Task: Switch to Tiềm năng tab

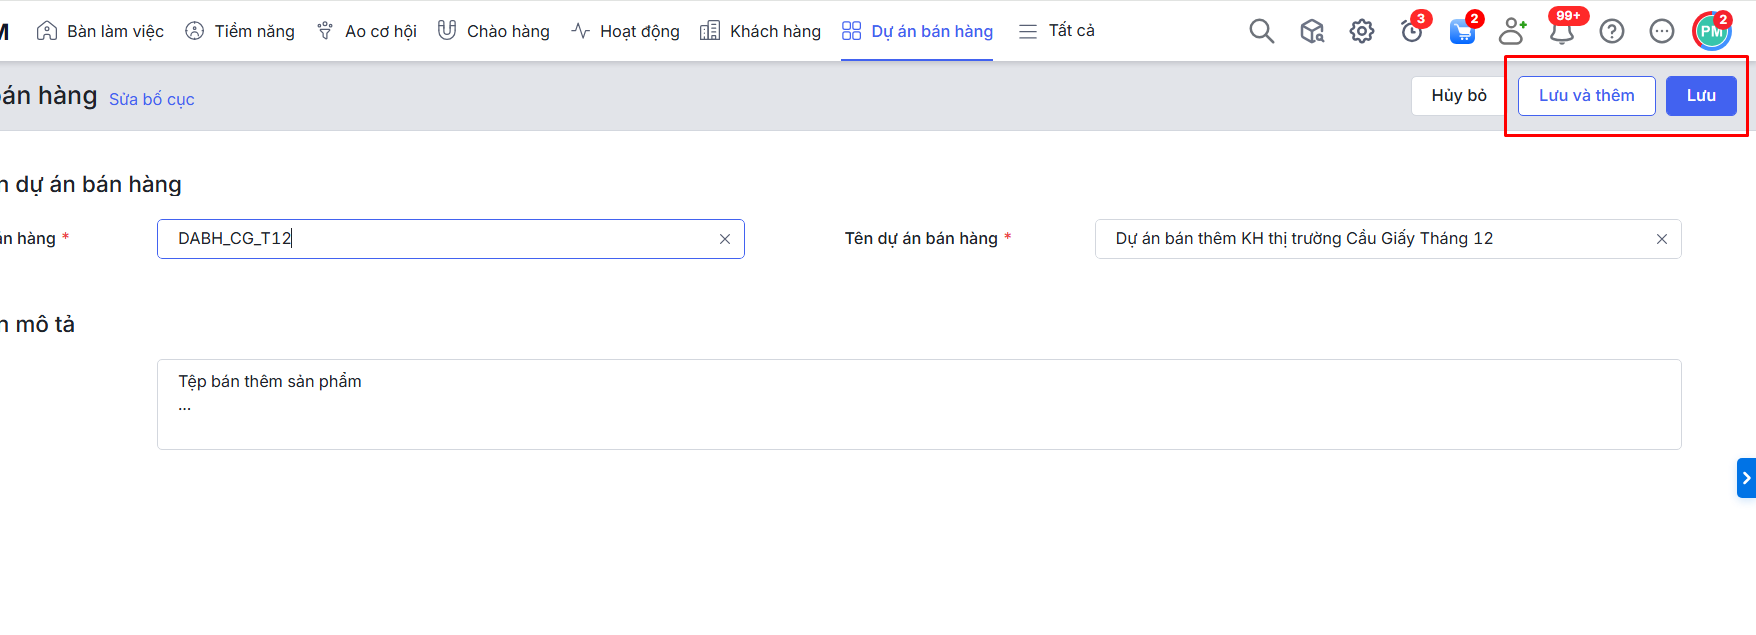Action: [240, 31]
